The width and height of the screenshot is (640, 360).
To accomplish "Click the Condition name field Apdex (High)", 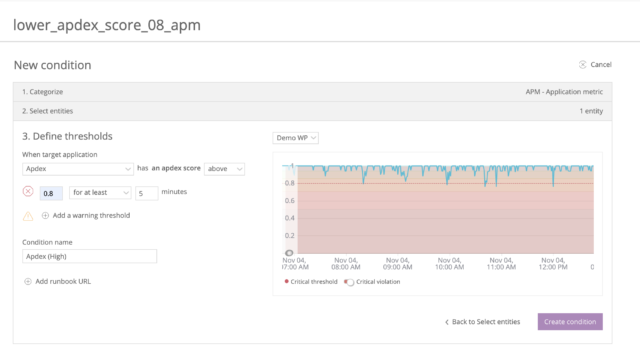I will (x=89, y=256).
